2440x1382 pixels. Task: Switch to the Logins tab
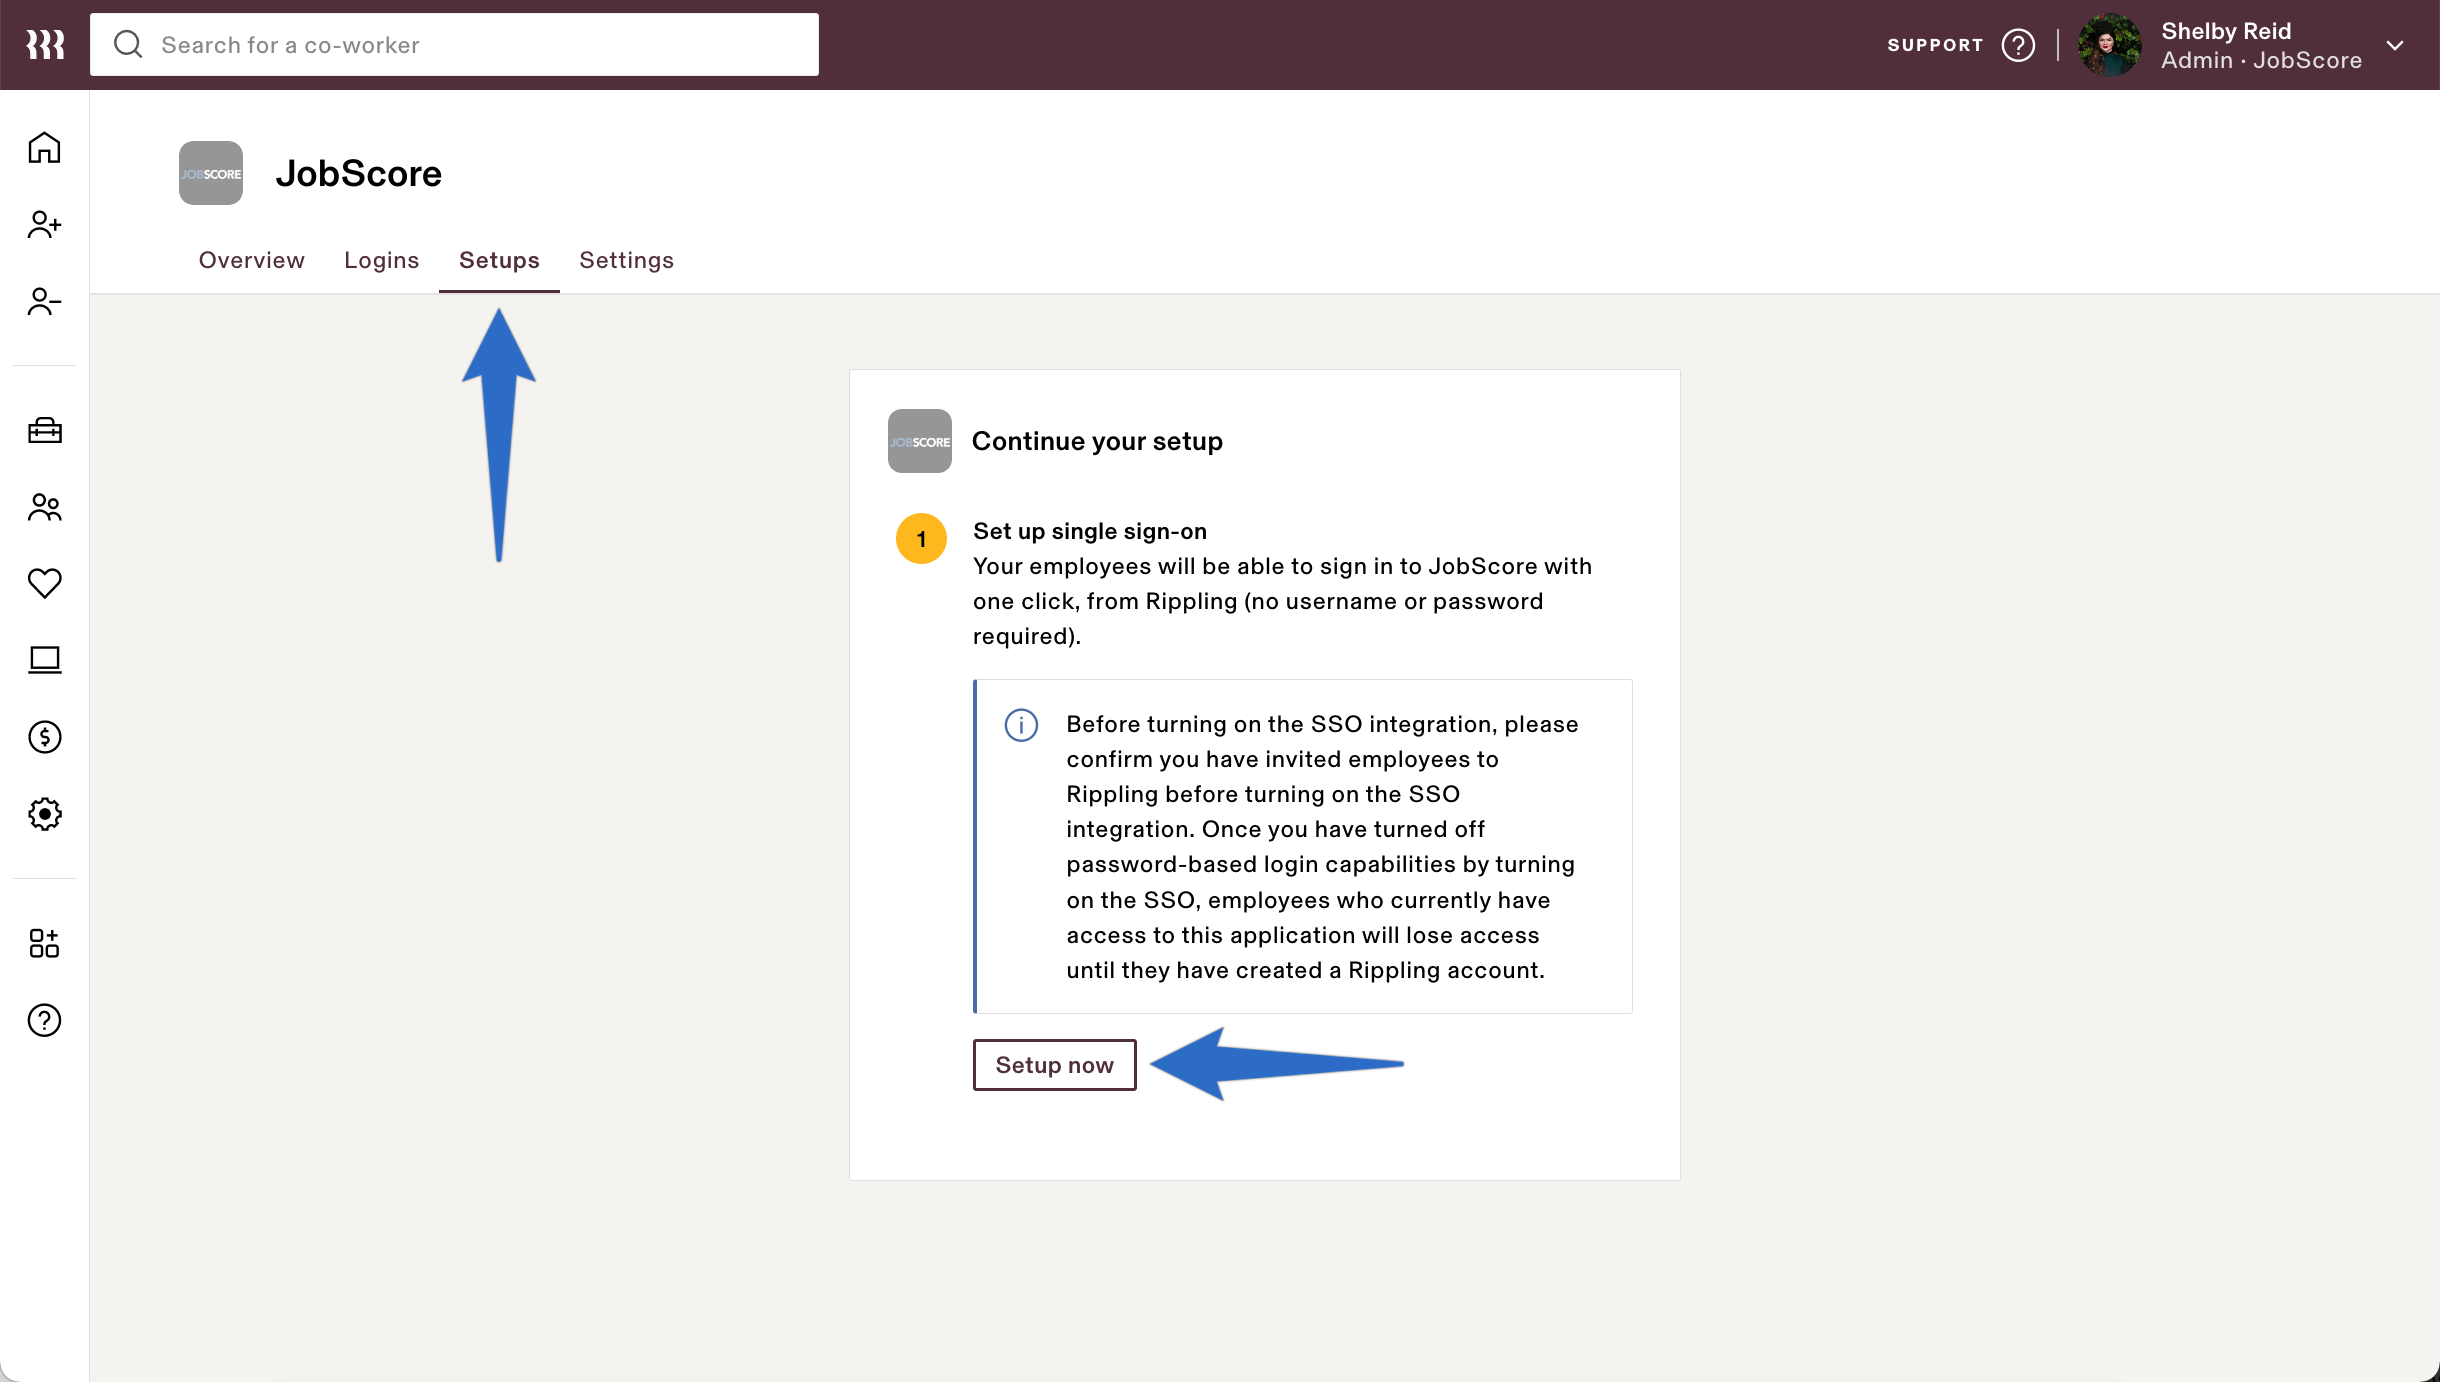pyautogui.click(x=381, y=260)
